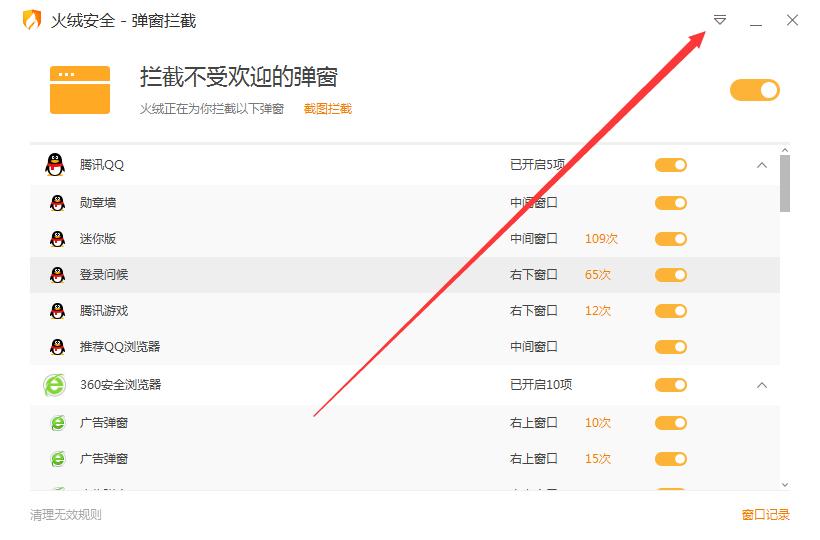Viewport: 820px width, 540px height.
Task: Click the Tencent QQ penguin icon
Action: click(x=55, y=165)
